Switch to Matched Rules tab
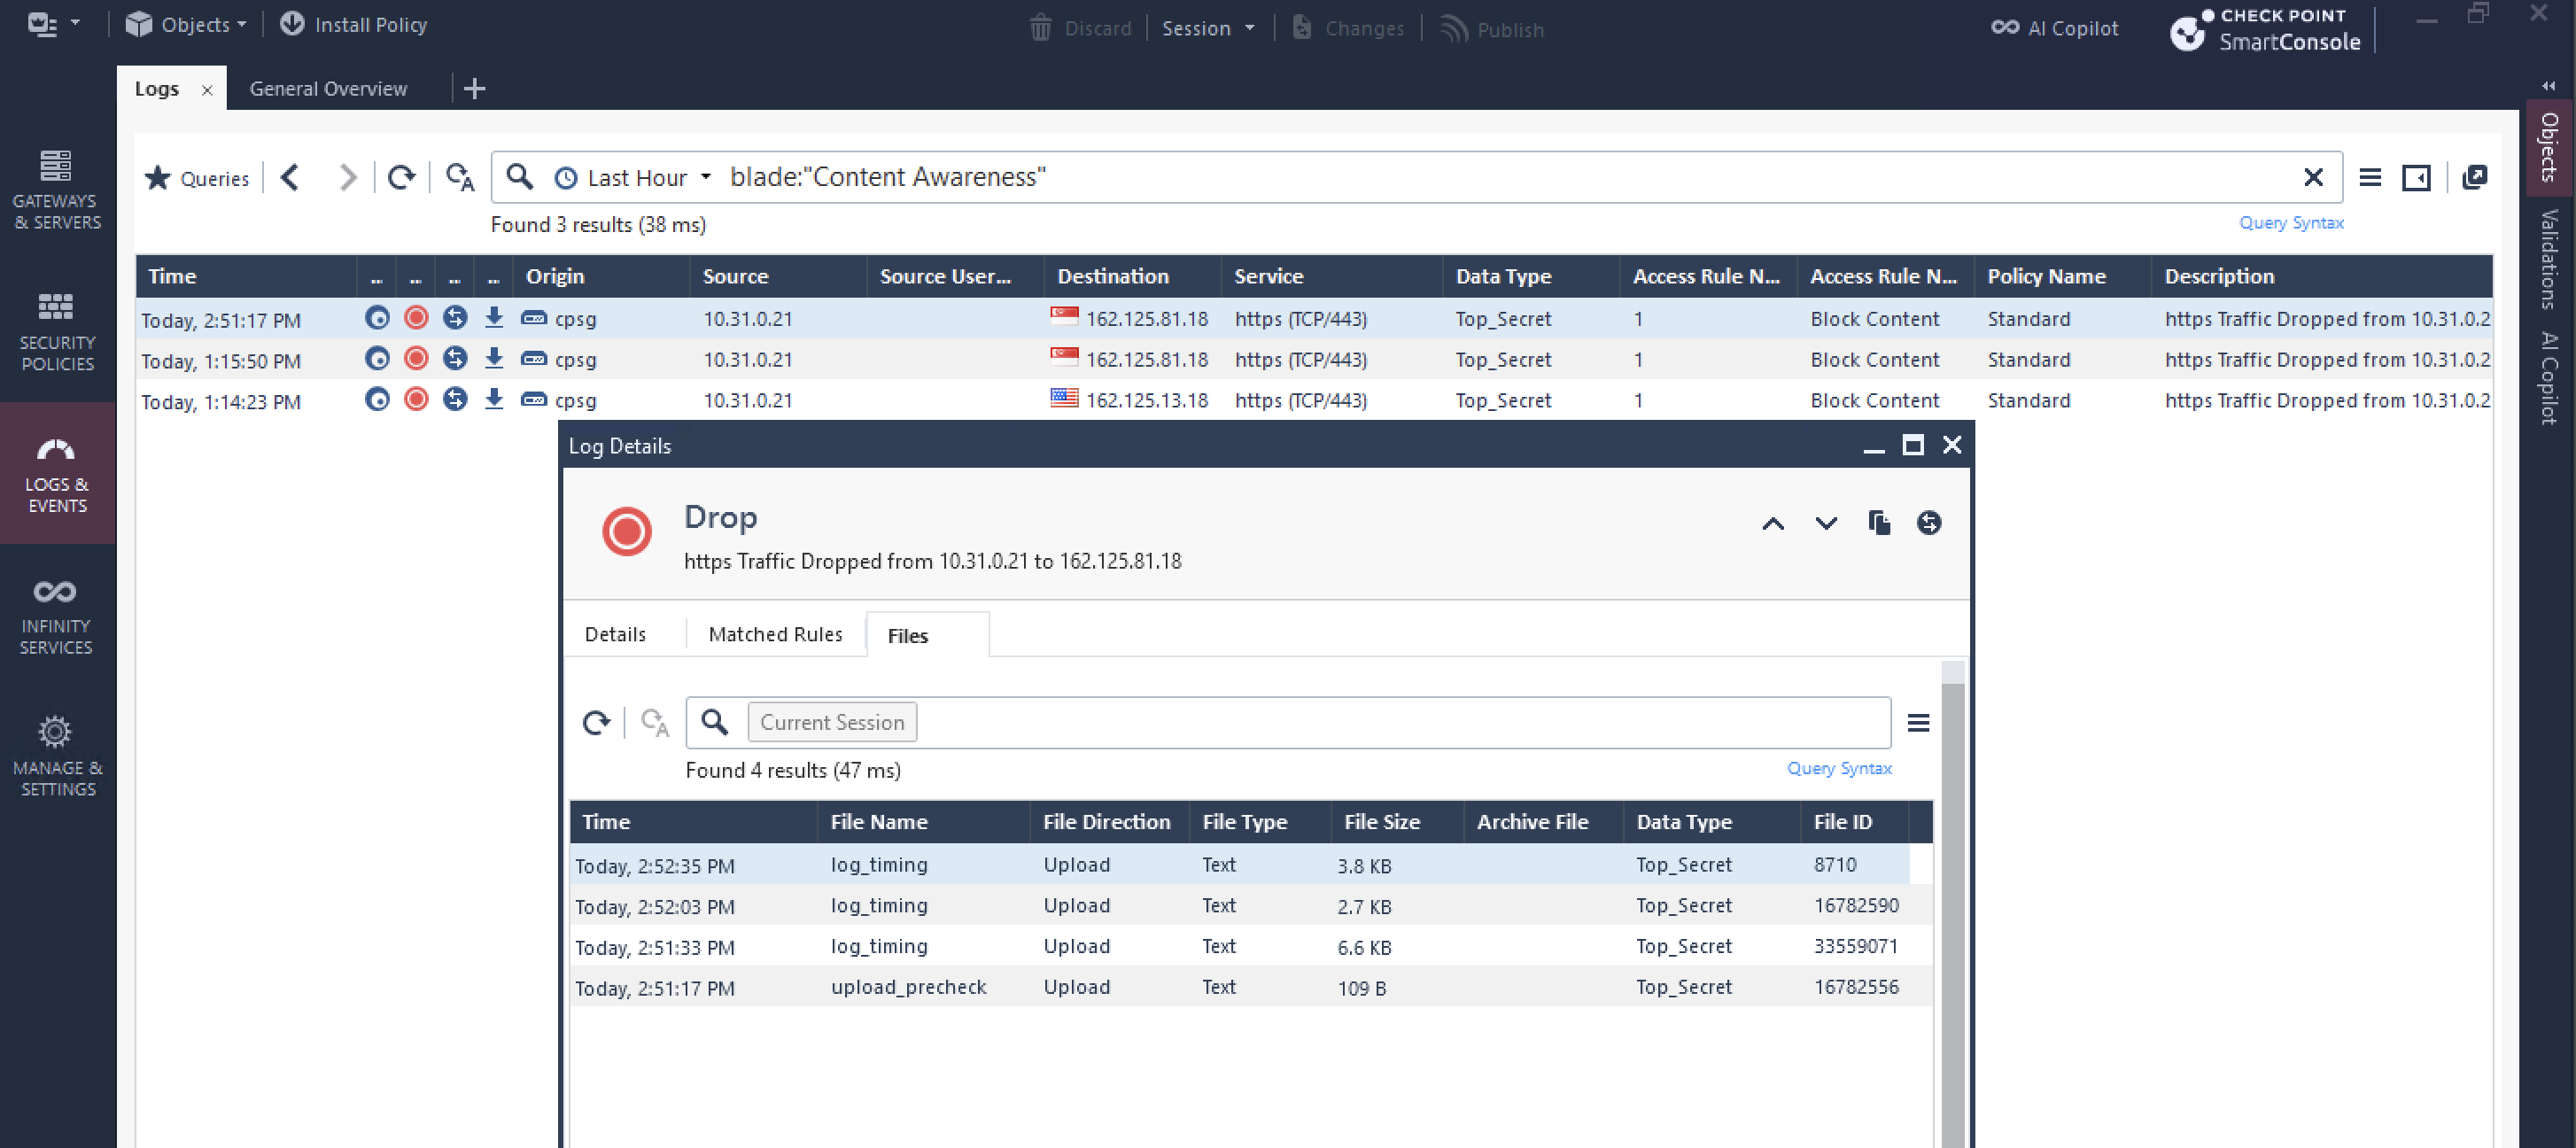Screen dimensions: 2576x1148 pos(775,634)
